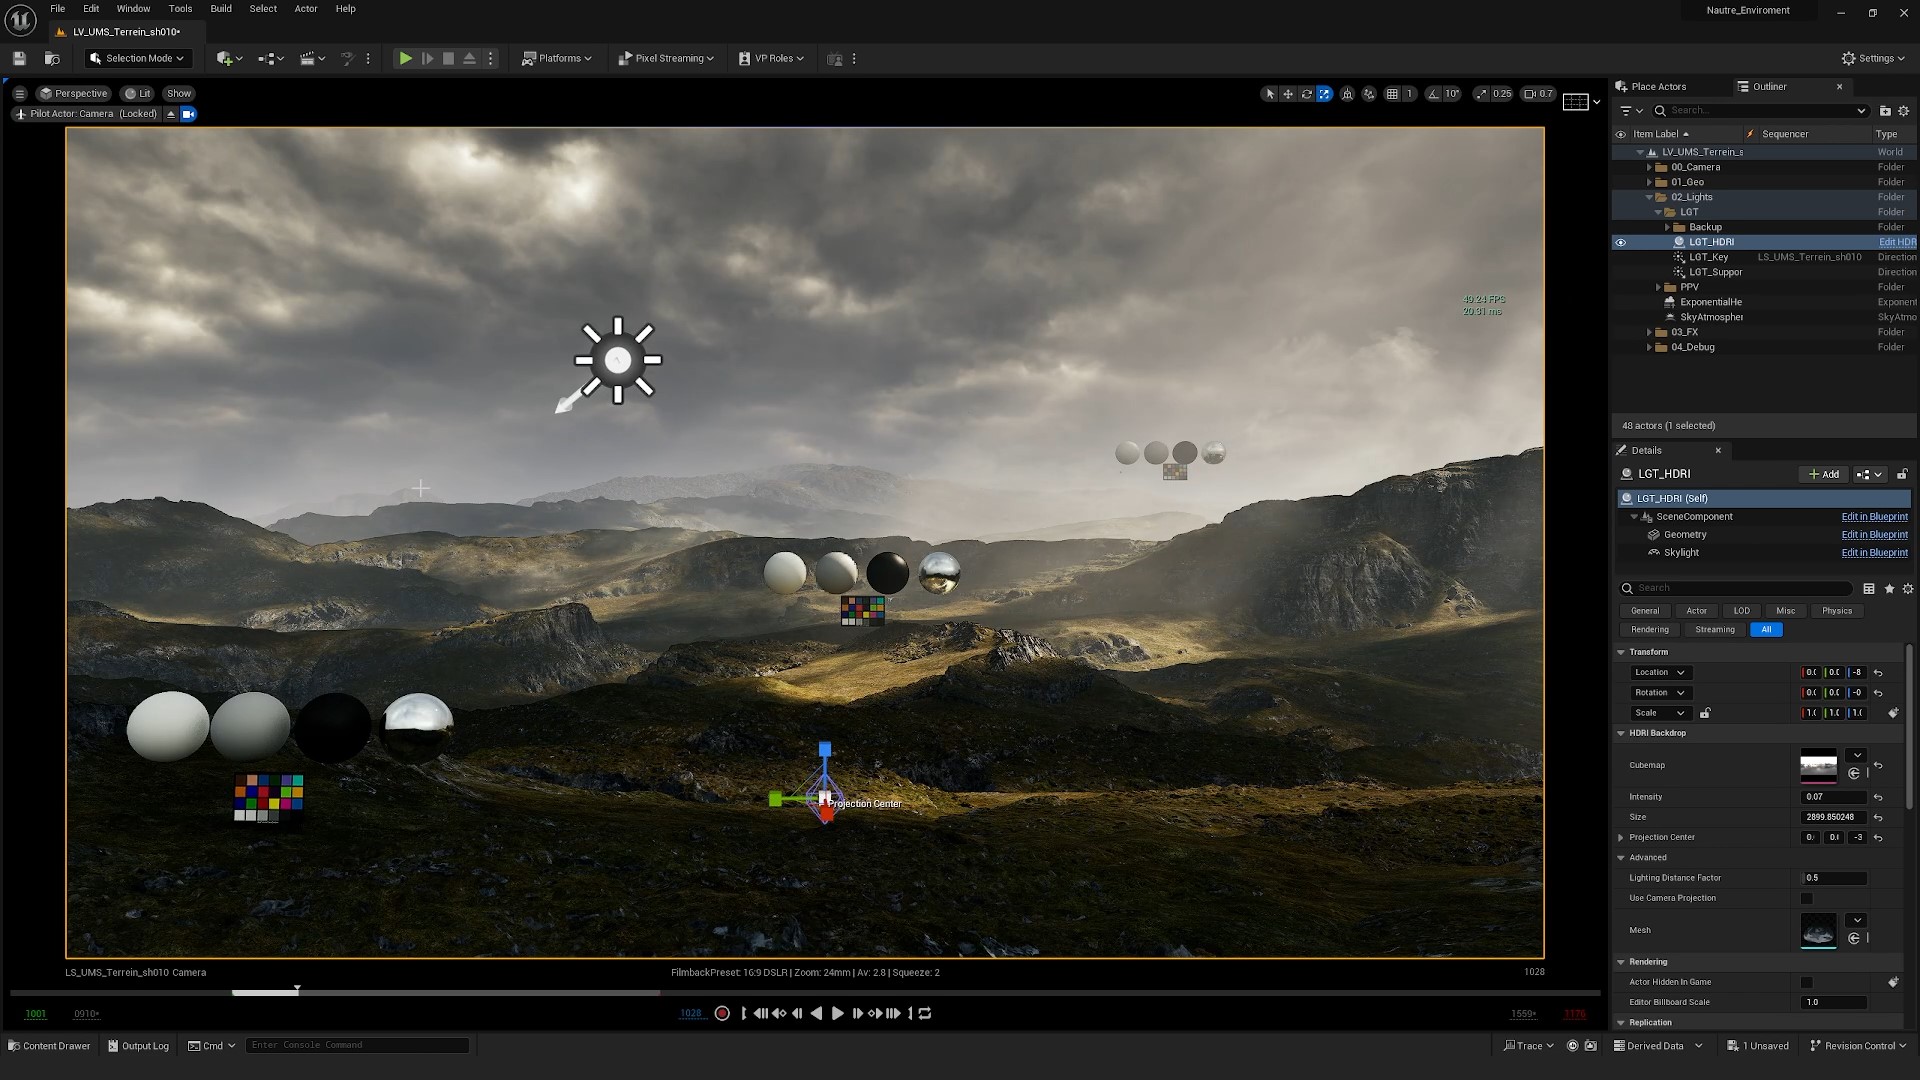Click the green Play level button
1920x1080 pixels.
pos(405,59)
